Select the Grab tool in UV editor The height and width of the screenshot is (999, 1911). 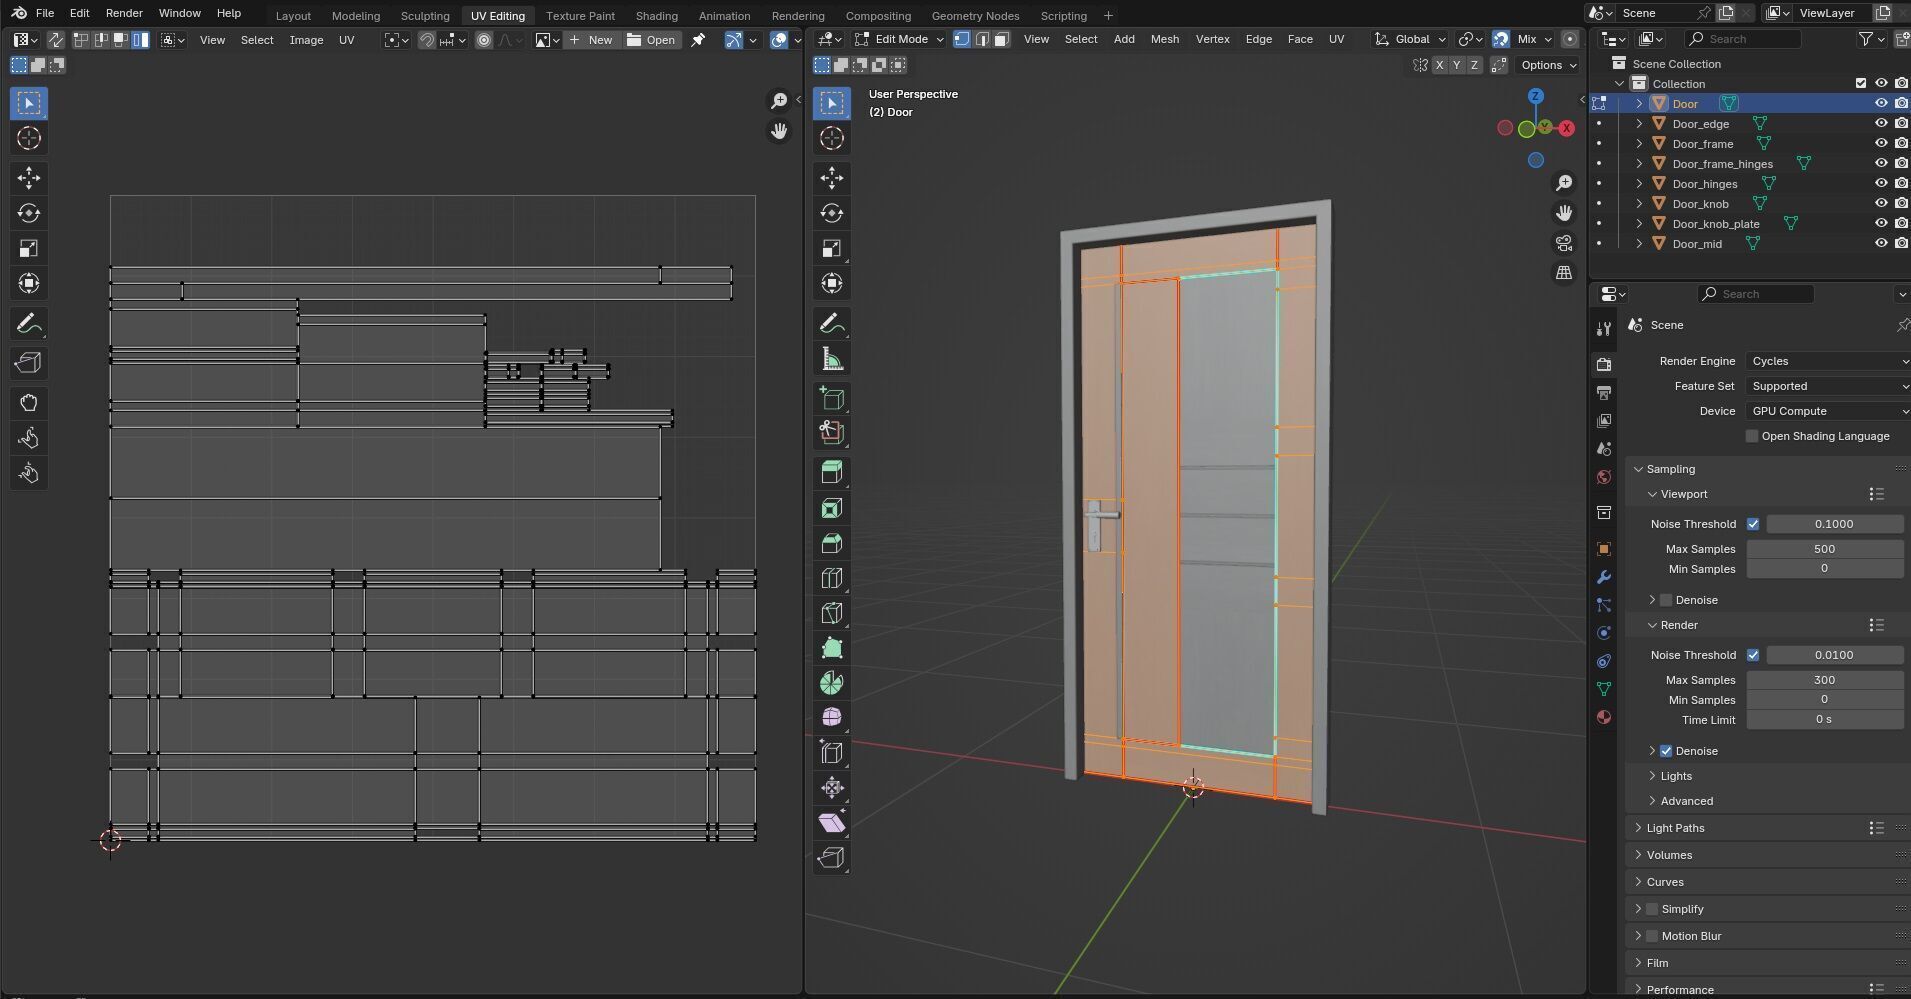pyautogui.click(x=28, y=403)
